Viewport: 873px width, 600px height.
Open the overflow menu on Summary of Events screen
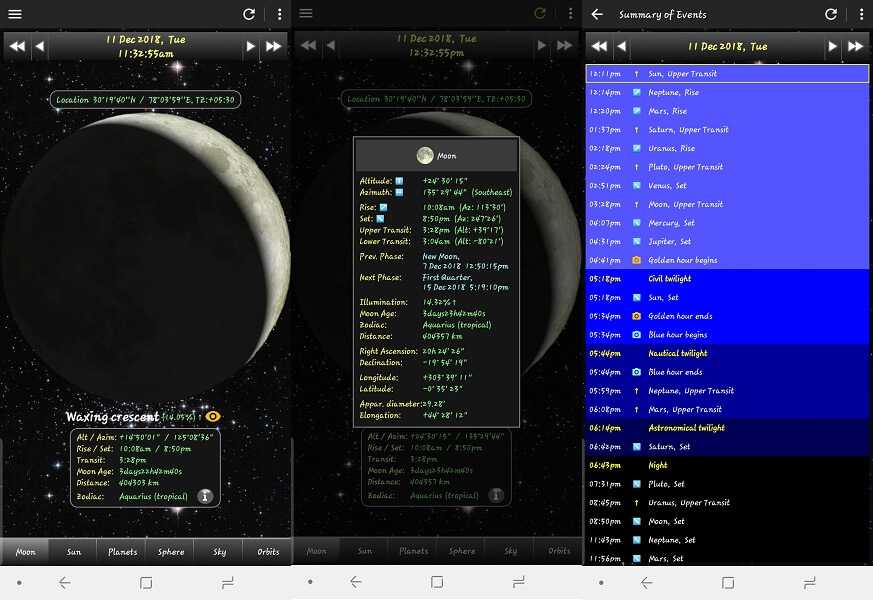pyautogui.click(x=861, y=14)
